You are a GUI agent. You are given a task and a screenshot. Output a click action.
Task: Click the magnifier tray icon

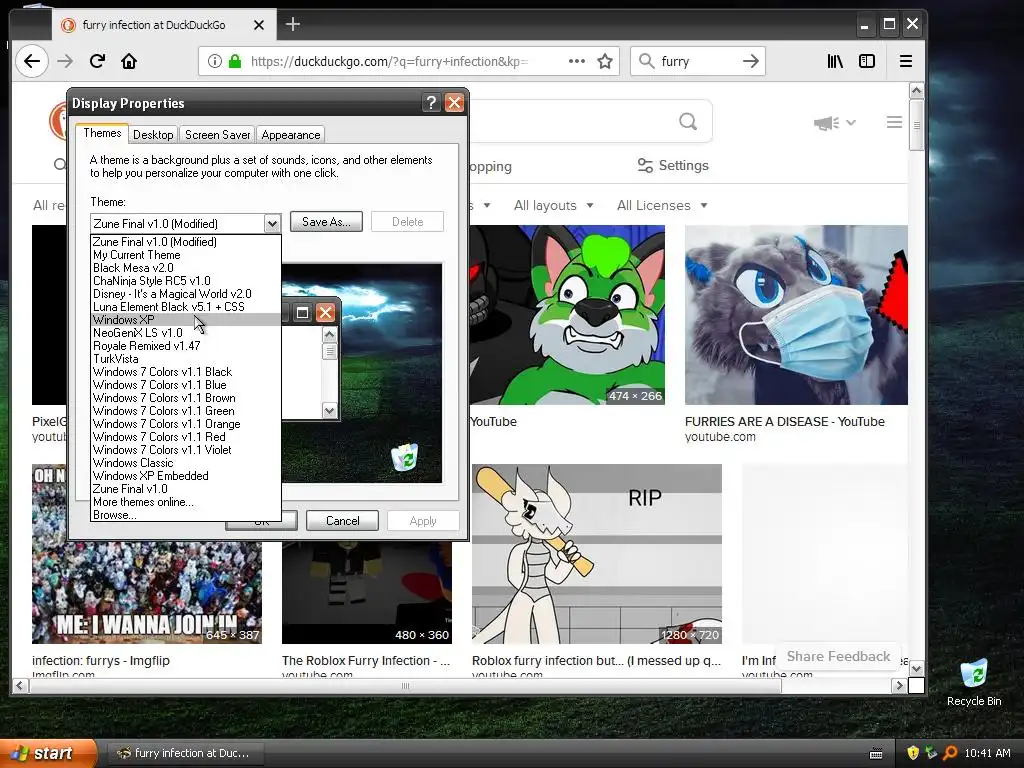tap(950, 753)
